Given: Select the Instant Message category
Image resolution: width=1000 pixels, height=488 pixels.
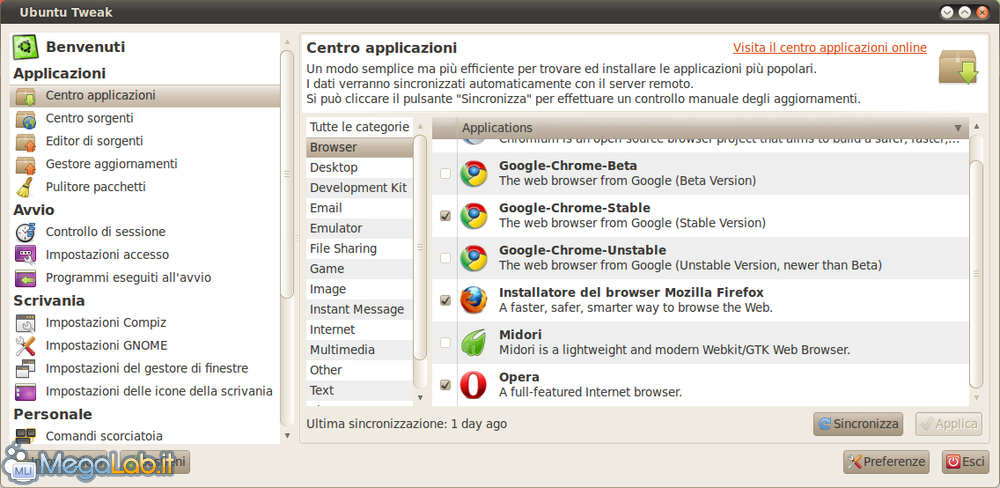Looking at the screenshot, I should coord(359,309).
